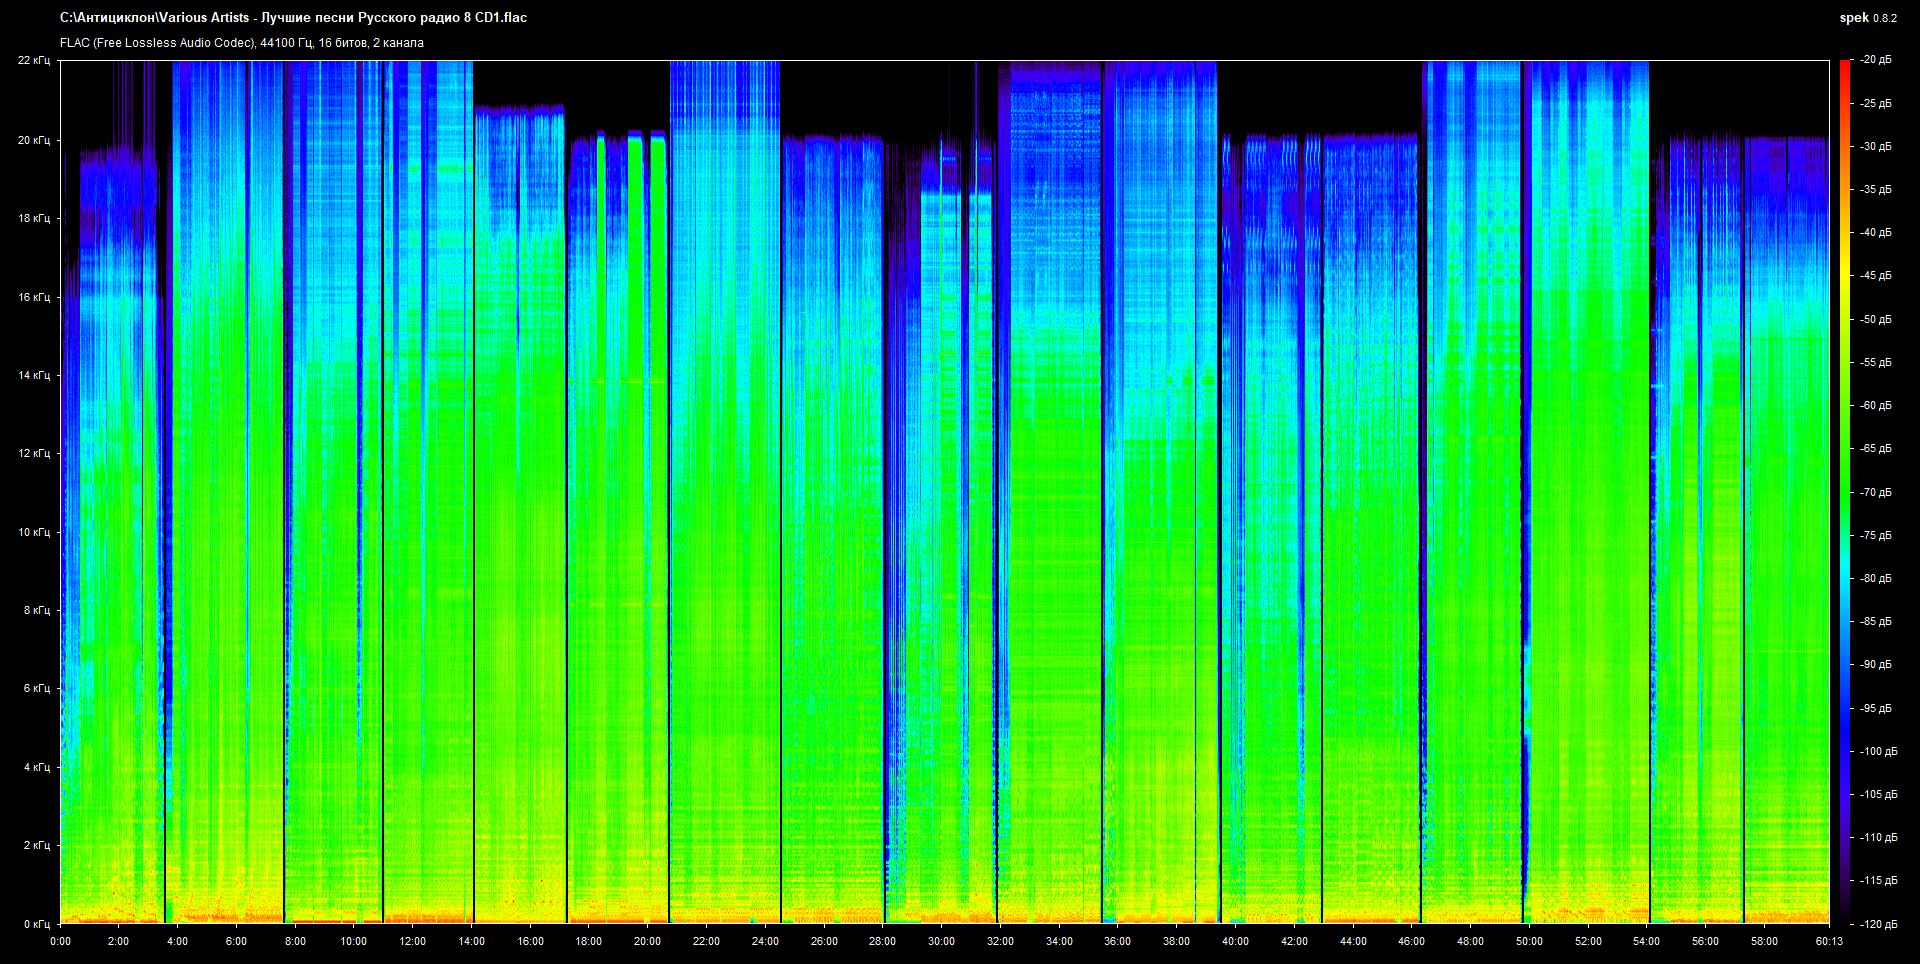Click the 16 кГц frequency axis label

coord(34,297)
